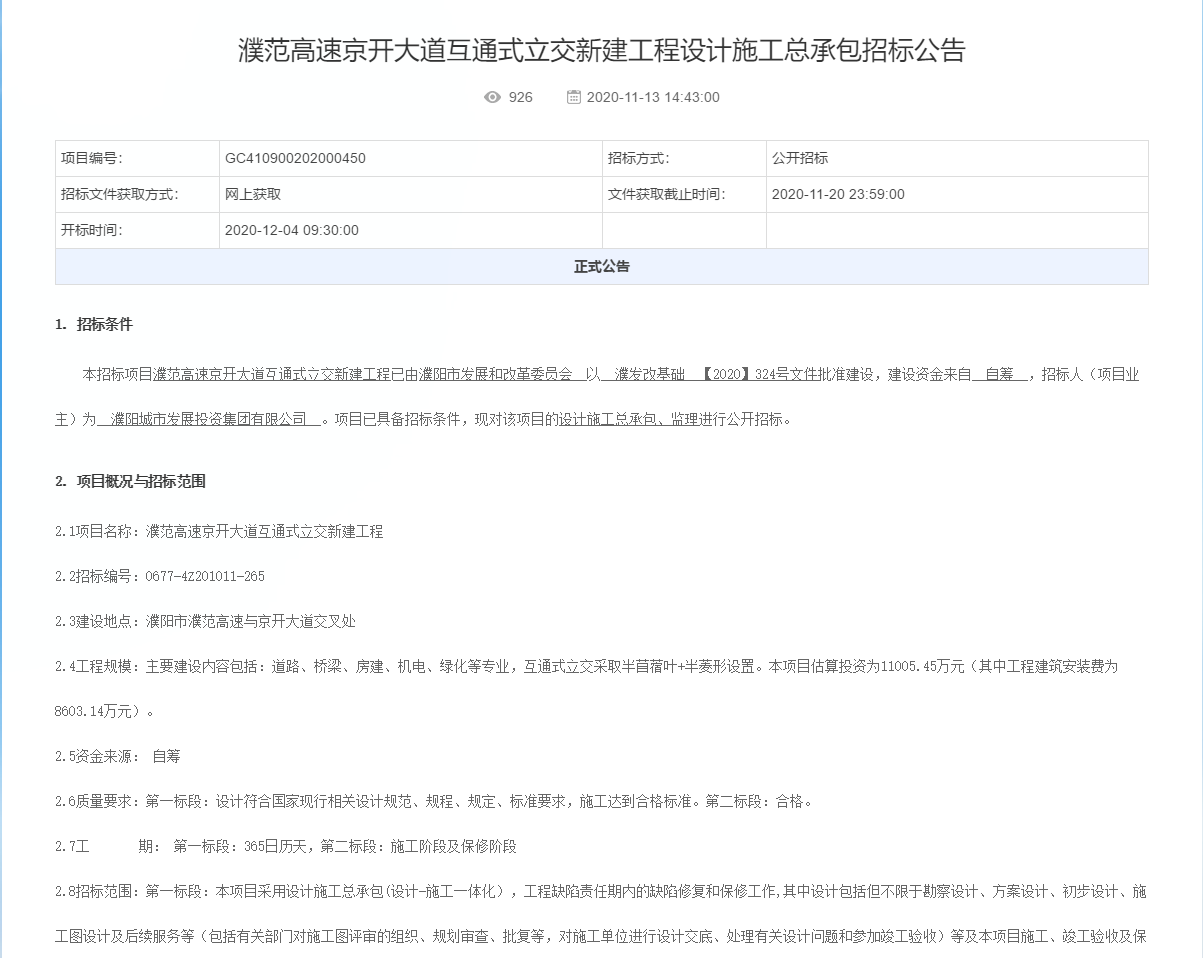Screen dimensions: 1203x958
Task: Click the 2. 项目概况与招标范围 heading
Action: (130, 482)
